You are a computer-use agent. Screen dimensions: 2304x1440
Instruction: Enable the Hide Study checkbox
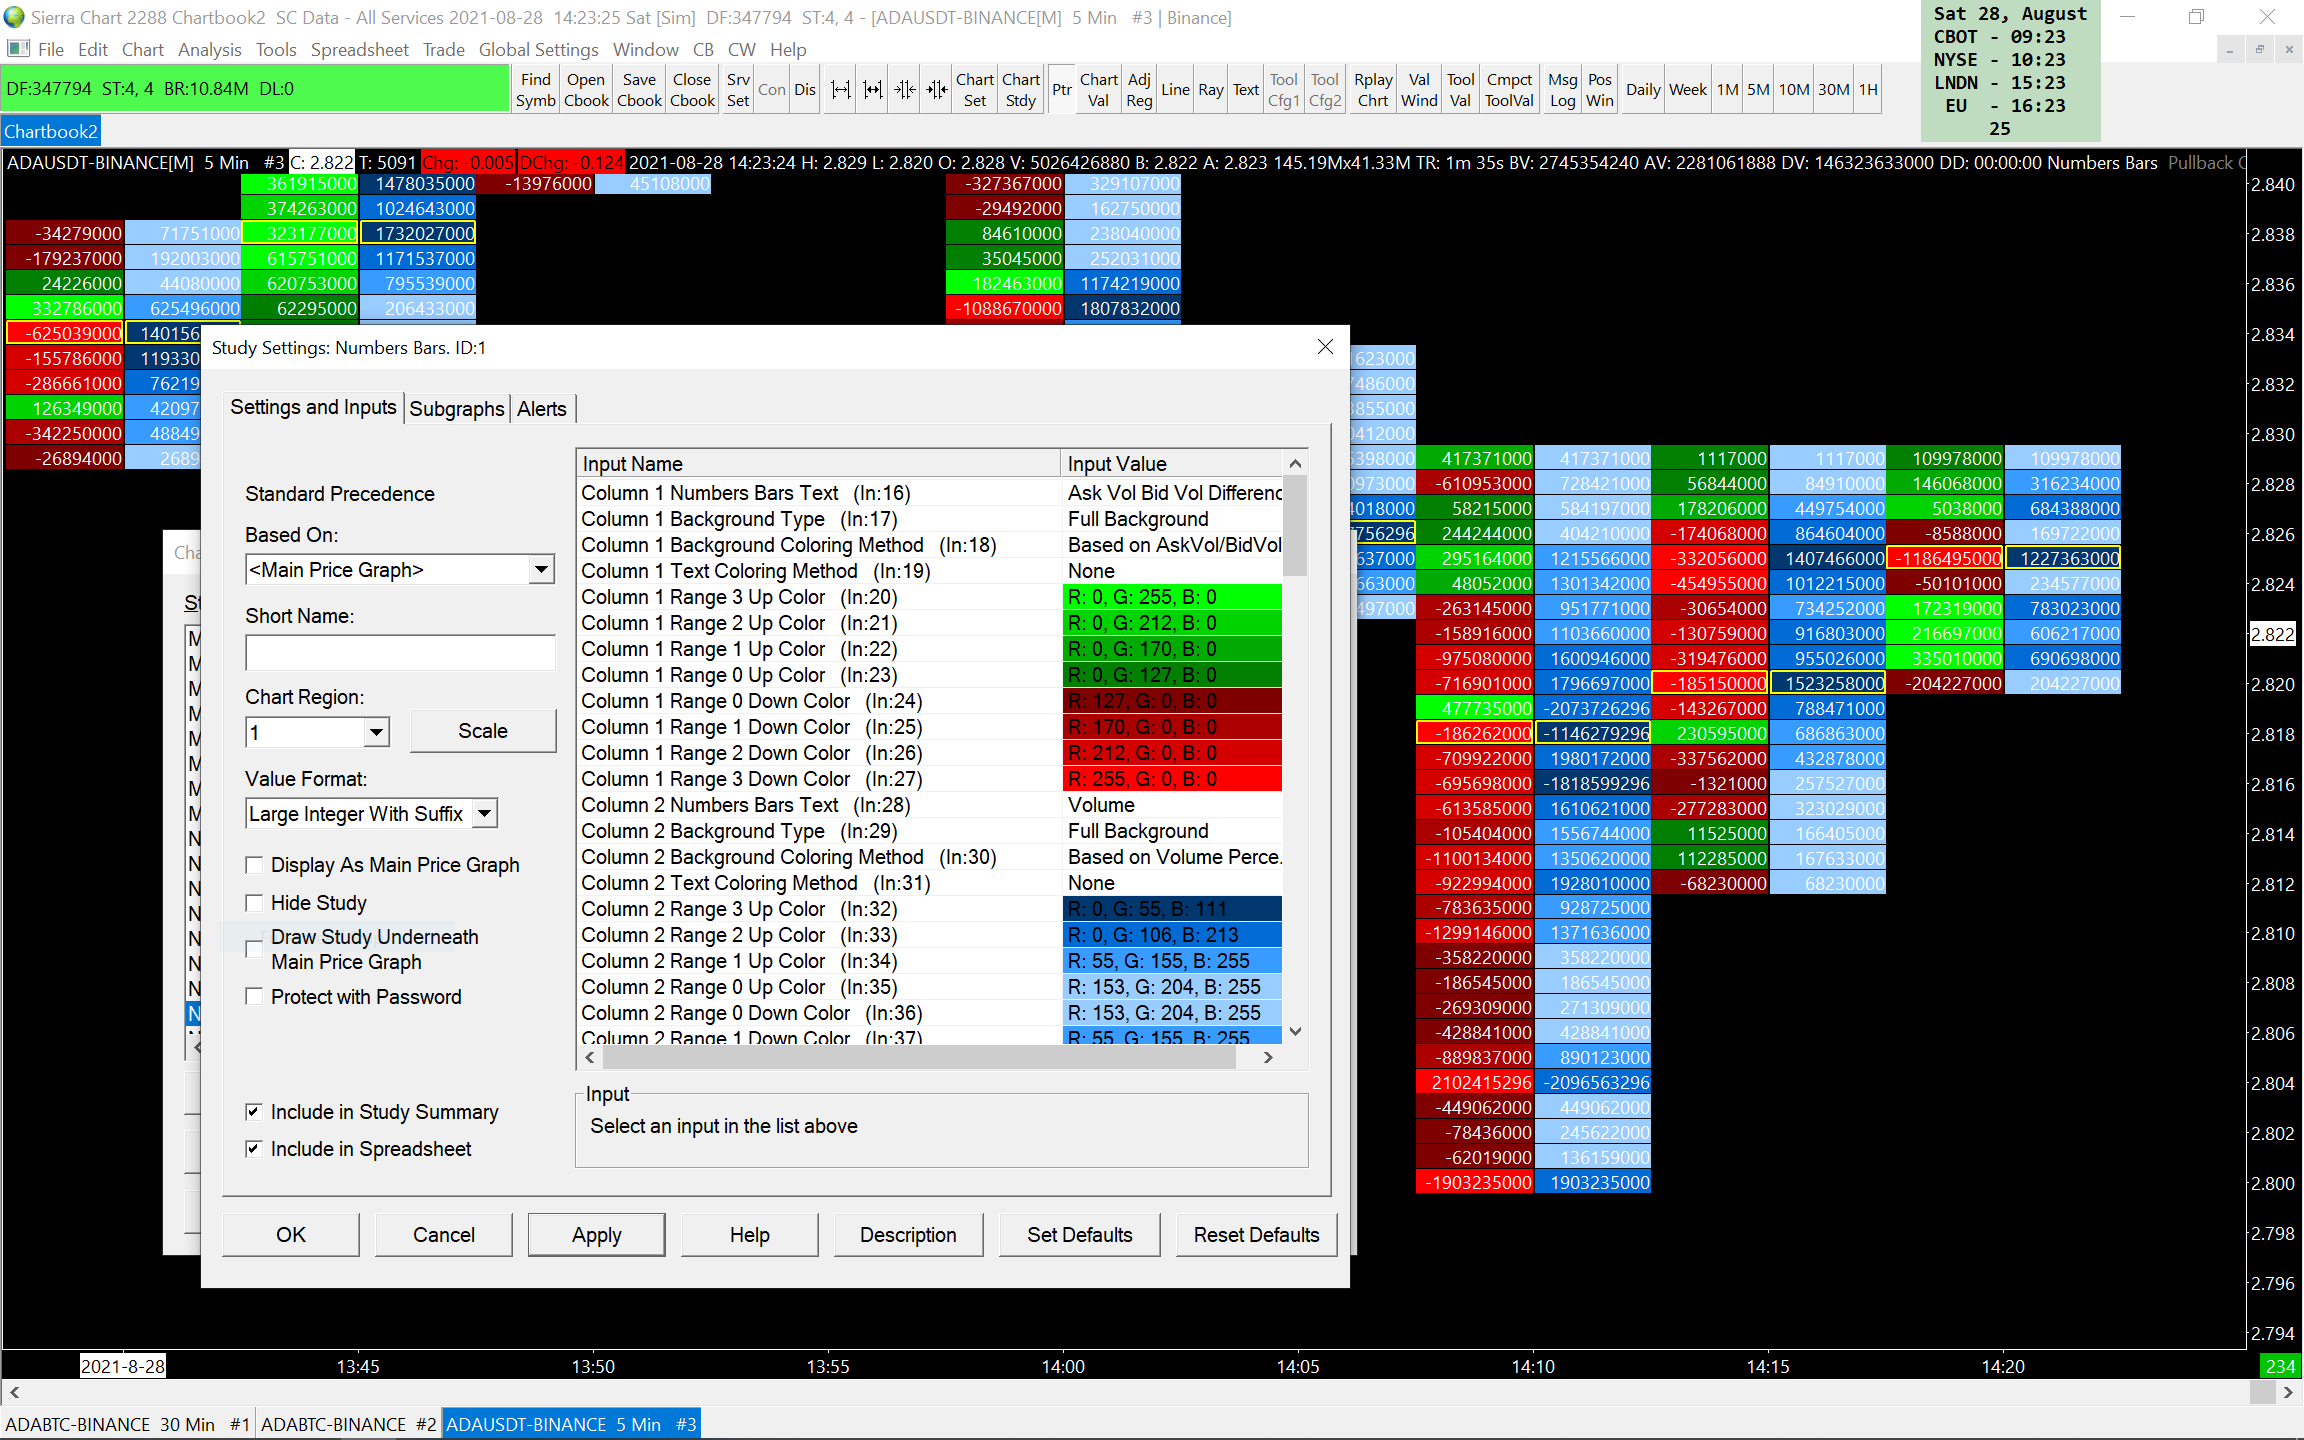[255, 903]
